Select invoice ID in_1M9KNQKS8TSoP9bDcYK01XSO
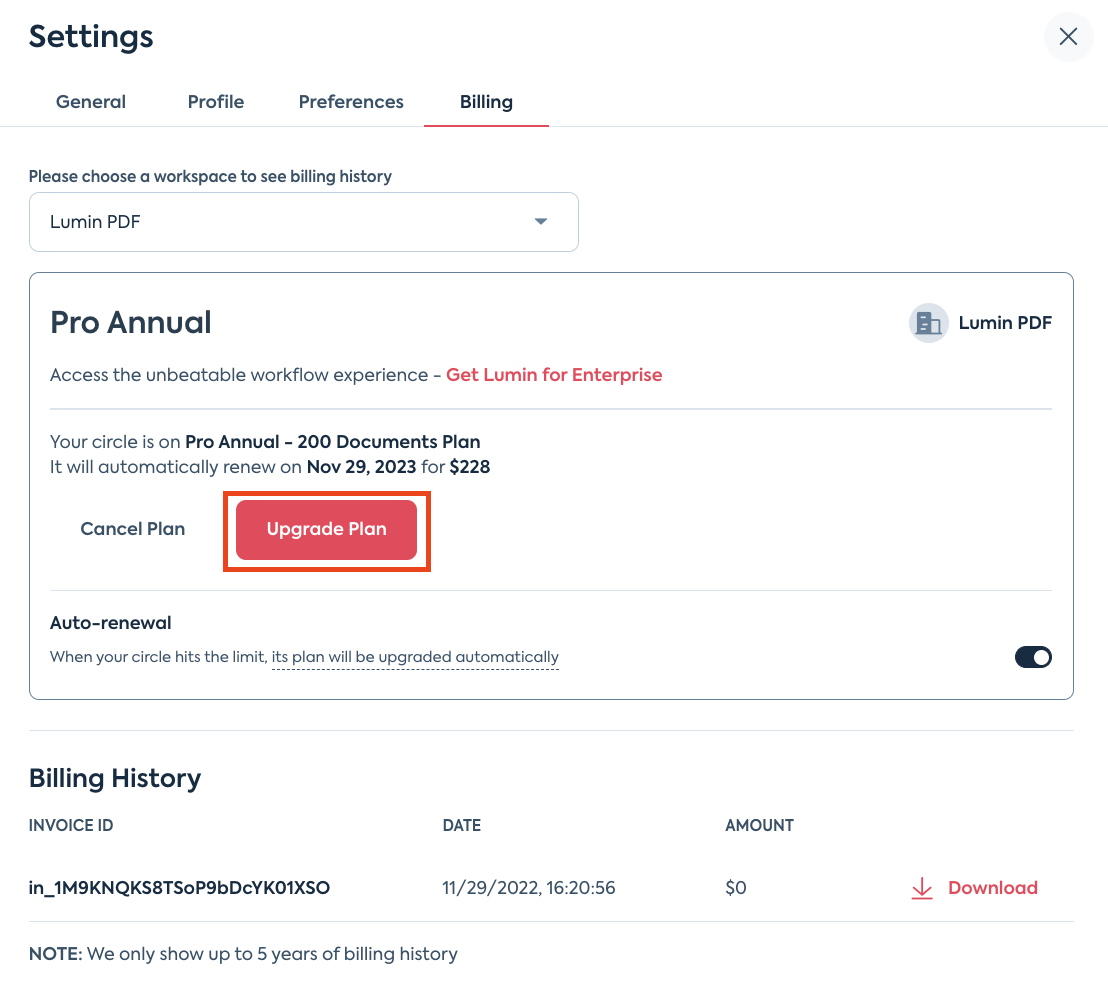 pyautogui.click(x=179, y=888)
